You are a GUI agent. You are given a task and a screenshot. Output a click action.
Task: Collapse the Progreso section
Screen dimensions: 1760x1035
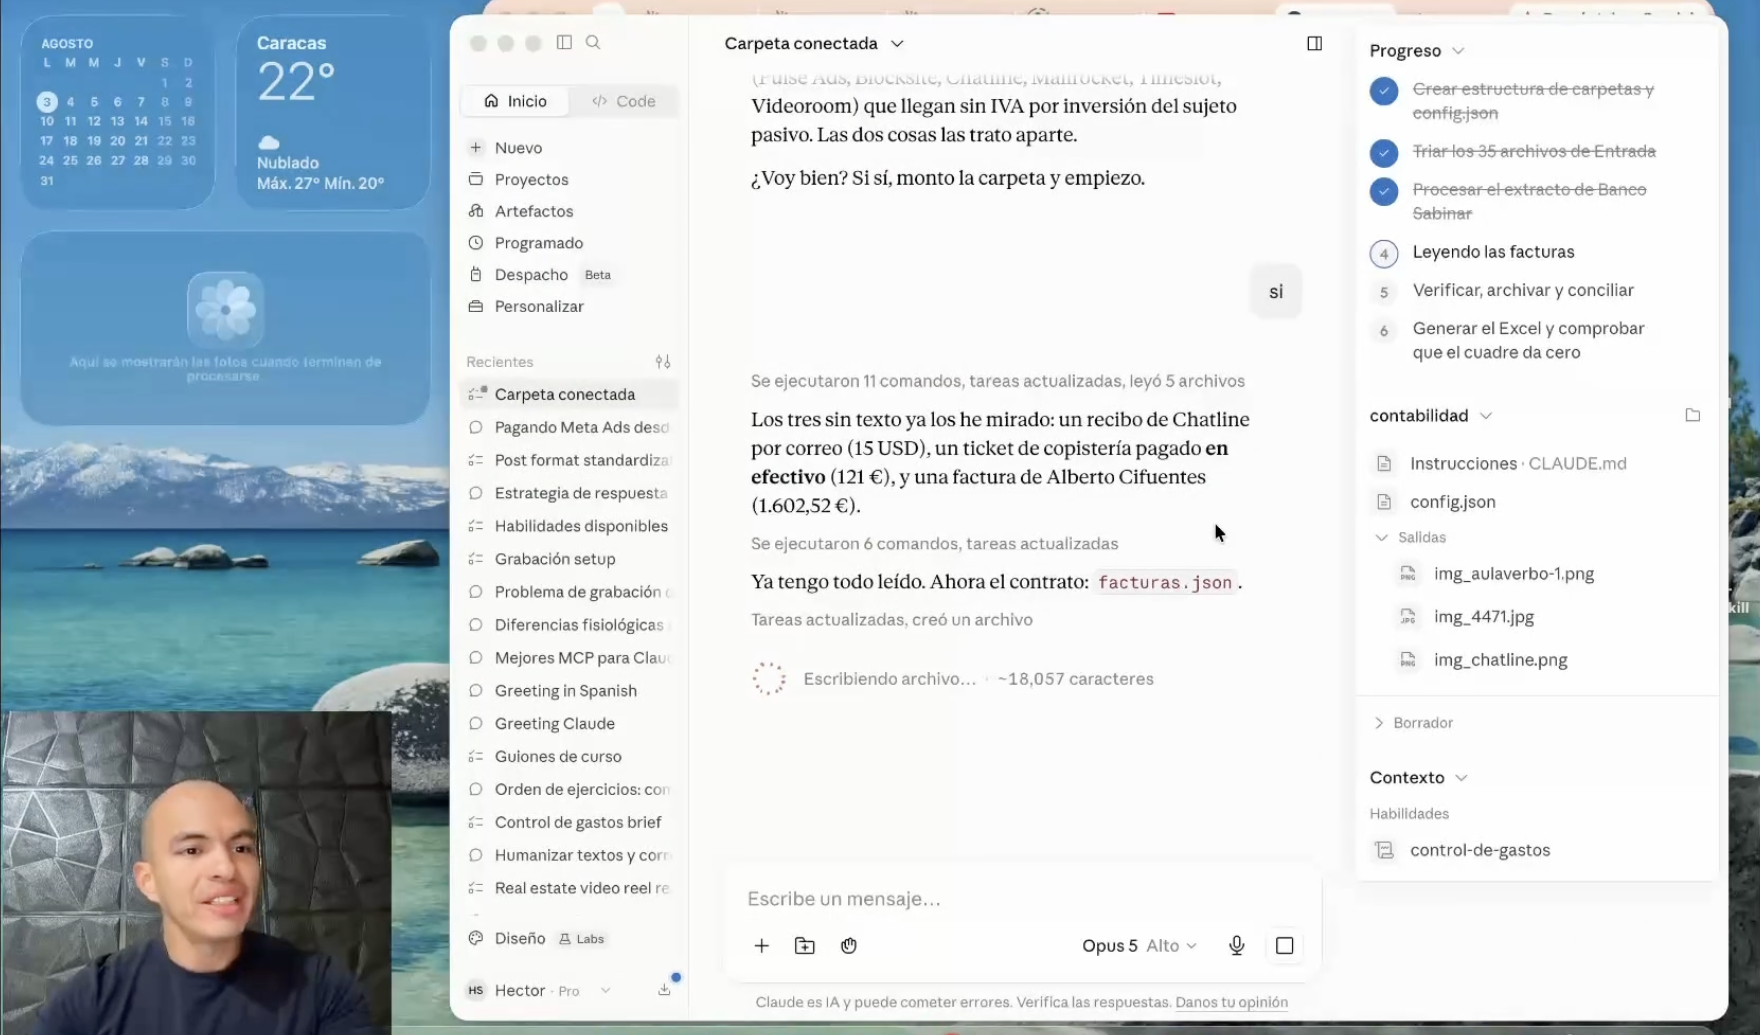click(1458, 51)
